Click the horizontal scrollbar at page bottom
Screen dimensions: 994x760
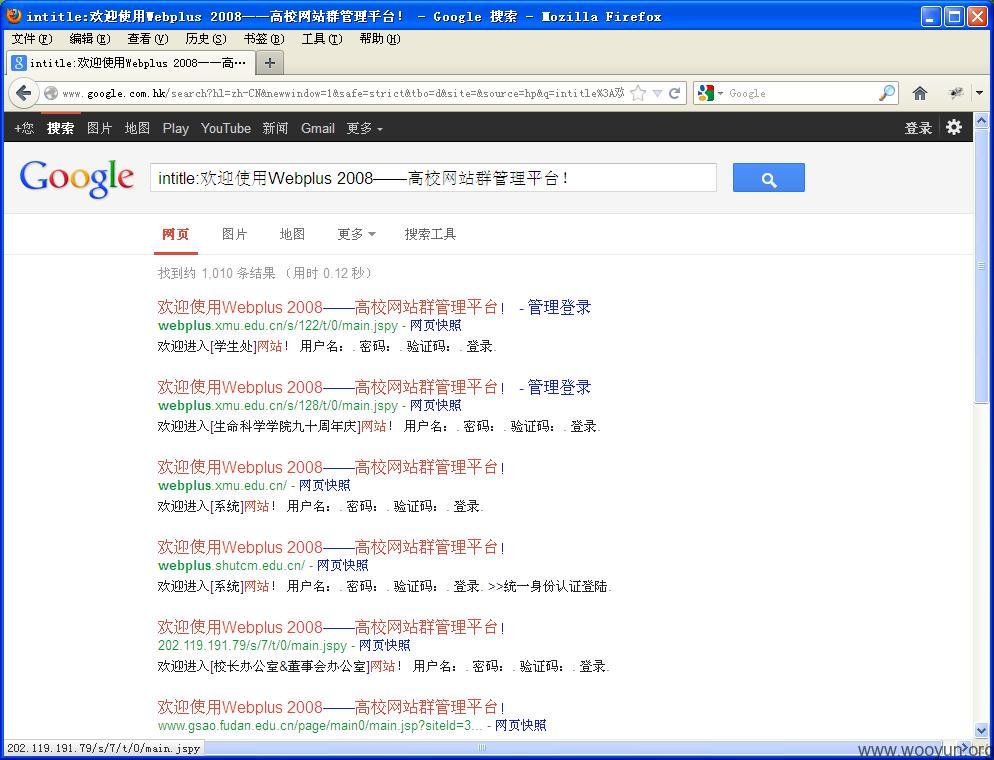tap(482, 748)
